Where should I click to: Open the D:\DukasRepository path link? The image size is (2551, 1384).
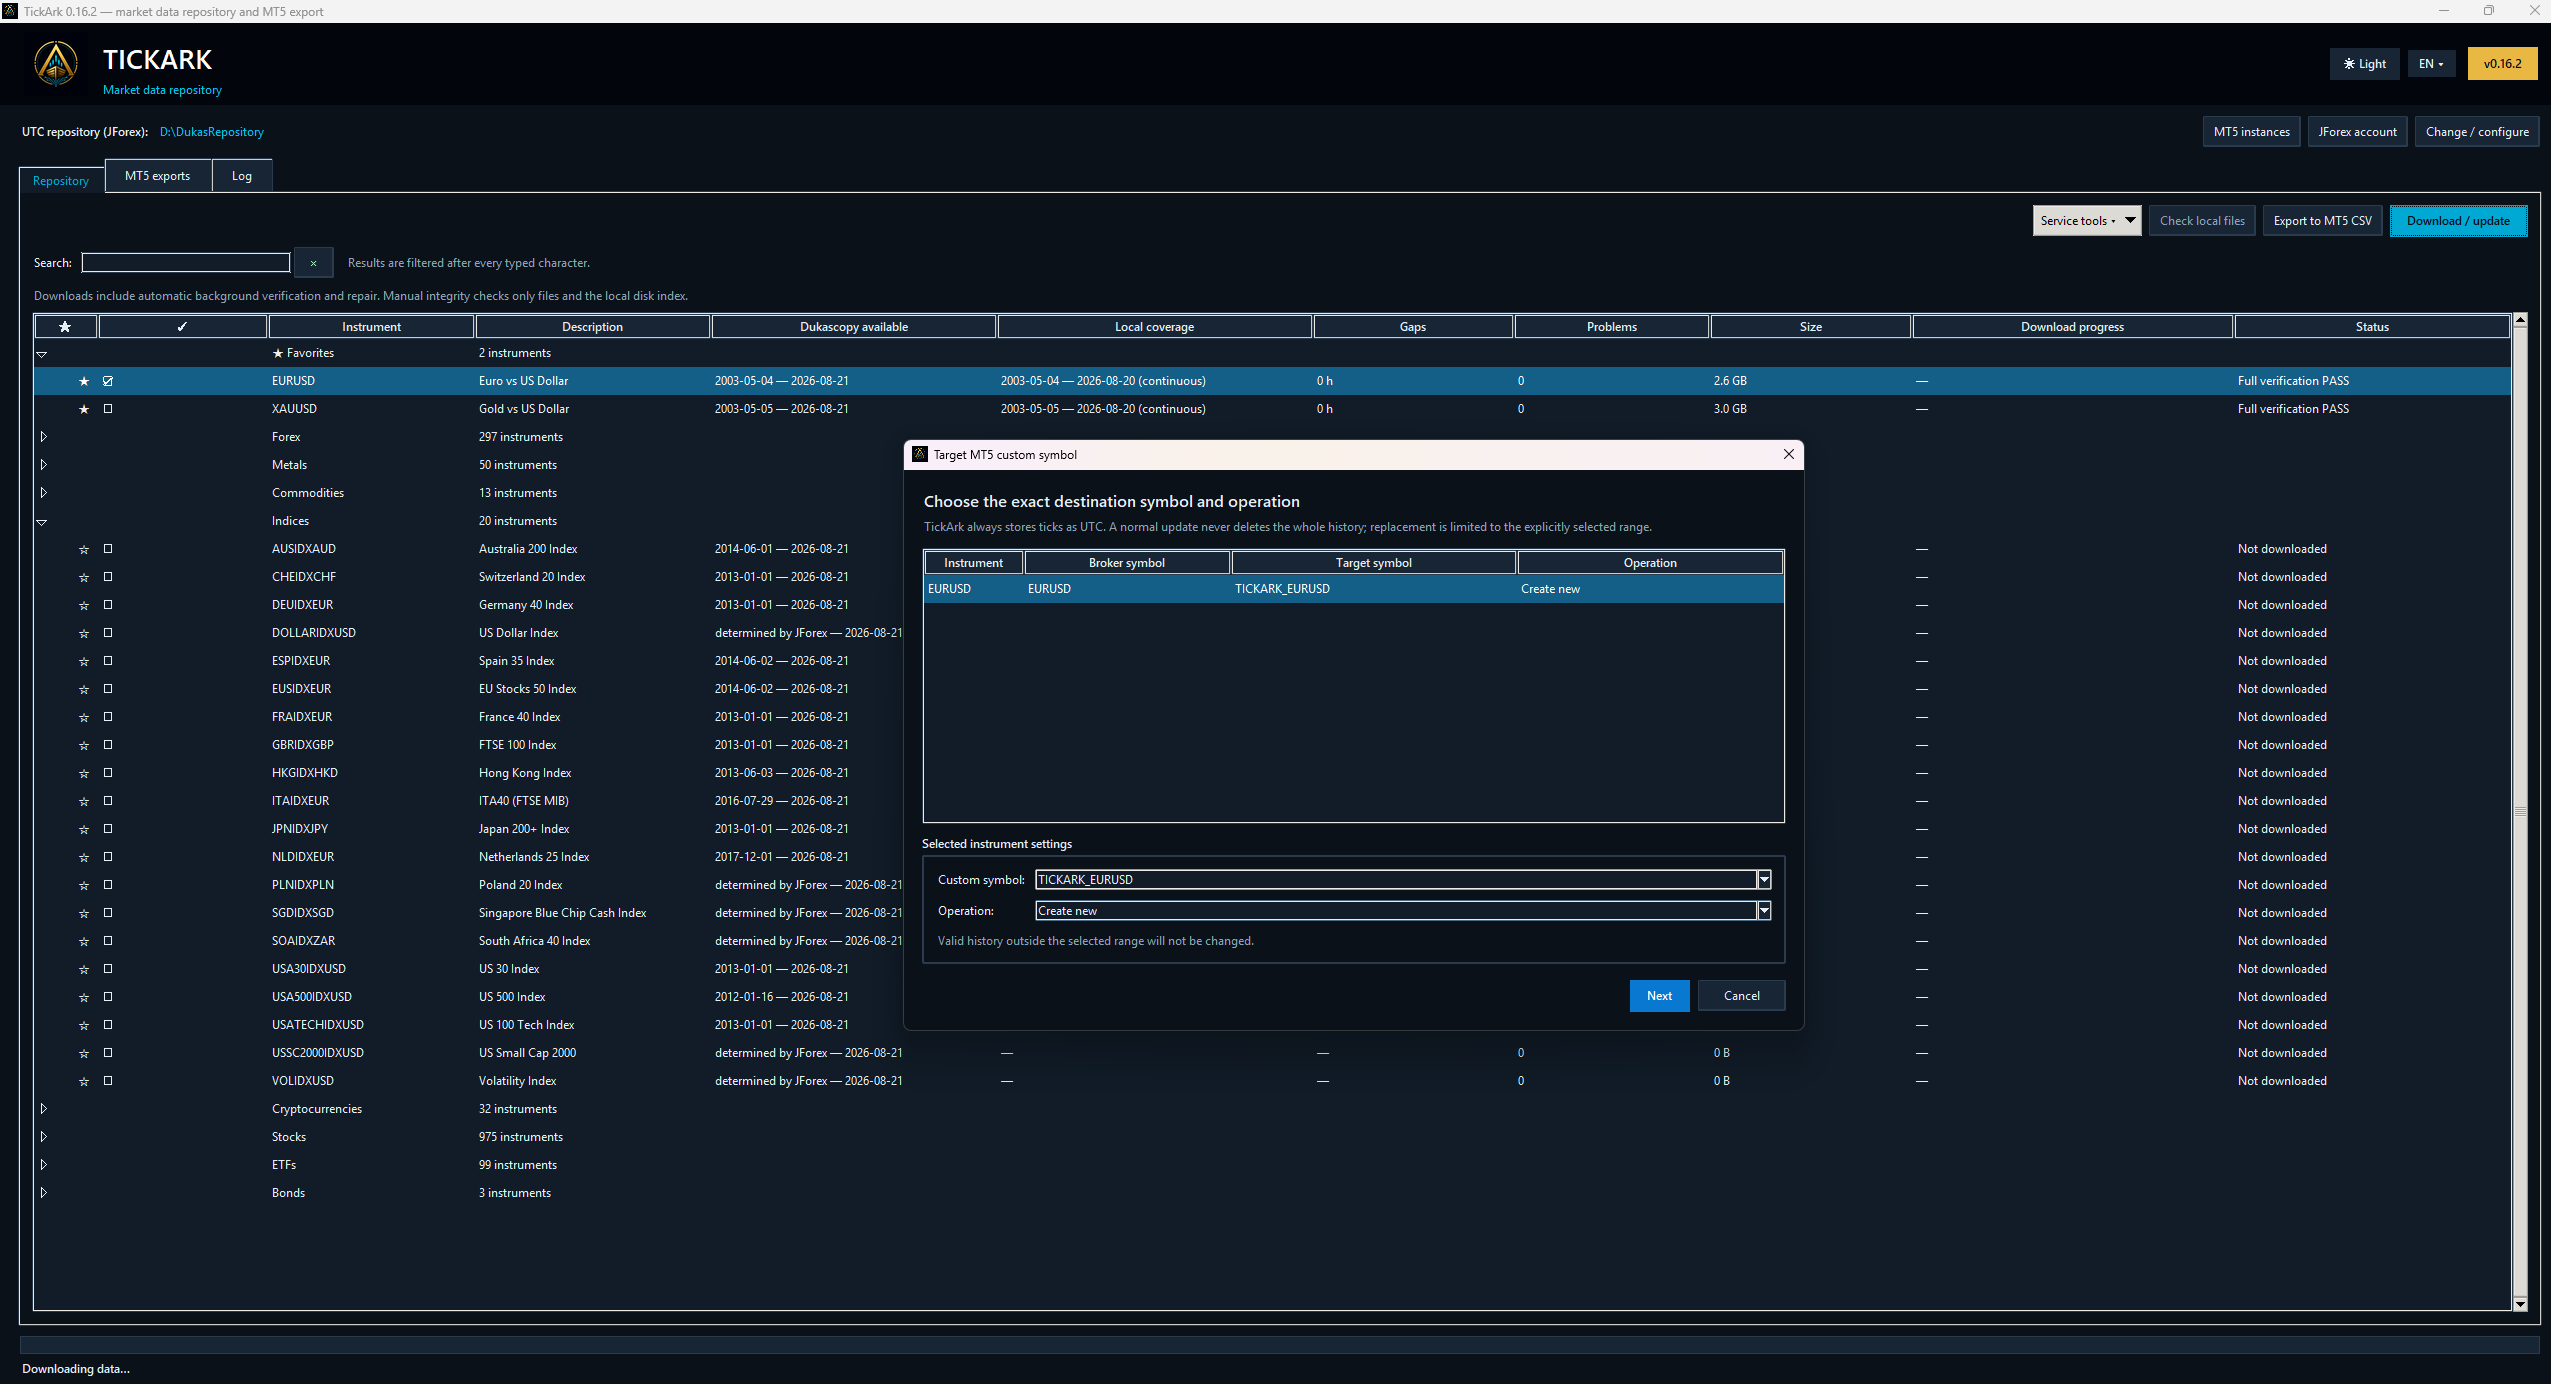click(x=212, y=132)
